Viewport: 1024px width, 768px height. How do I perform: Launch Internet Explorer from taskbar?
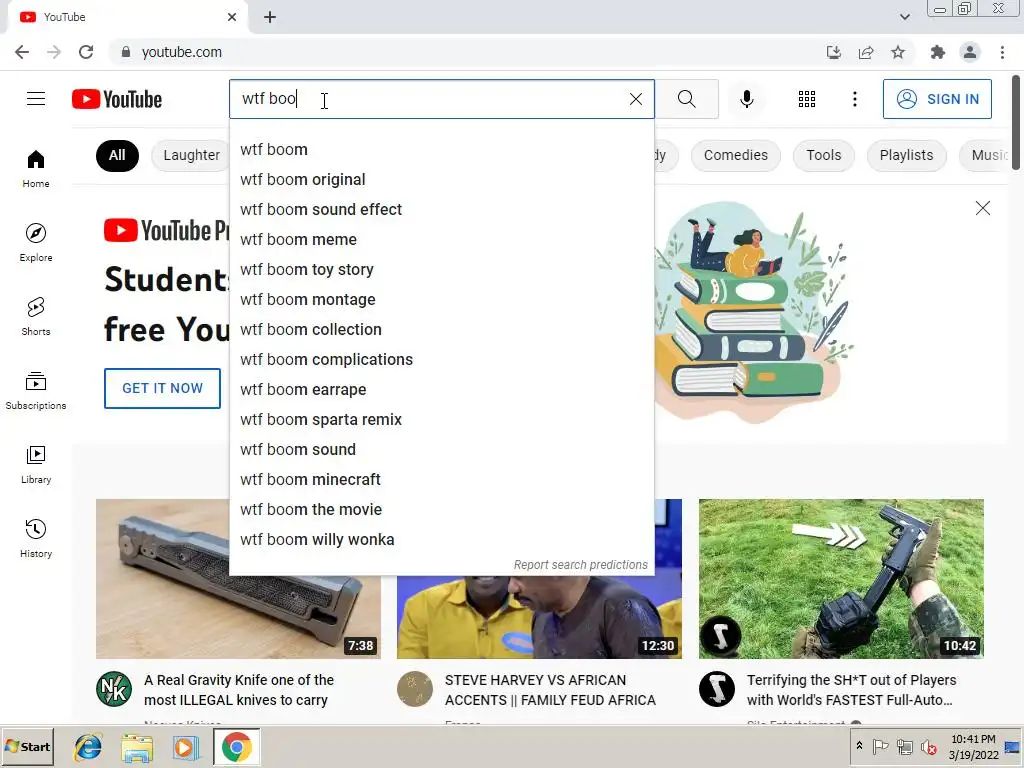click(x=88, y=747)
